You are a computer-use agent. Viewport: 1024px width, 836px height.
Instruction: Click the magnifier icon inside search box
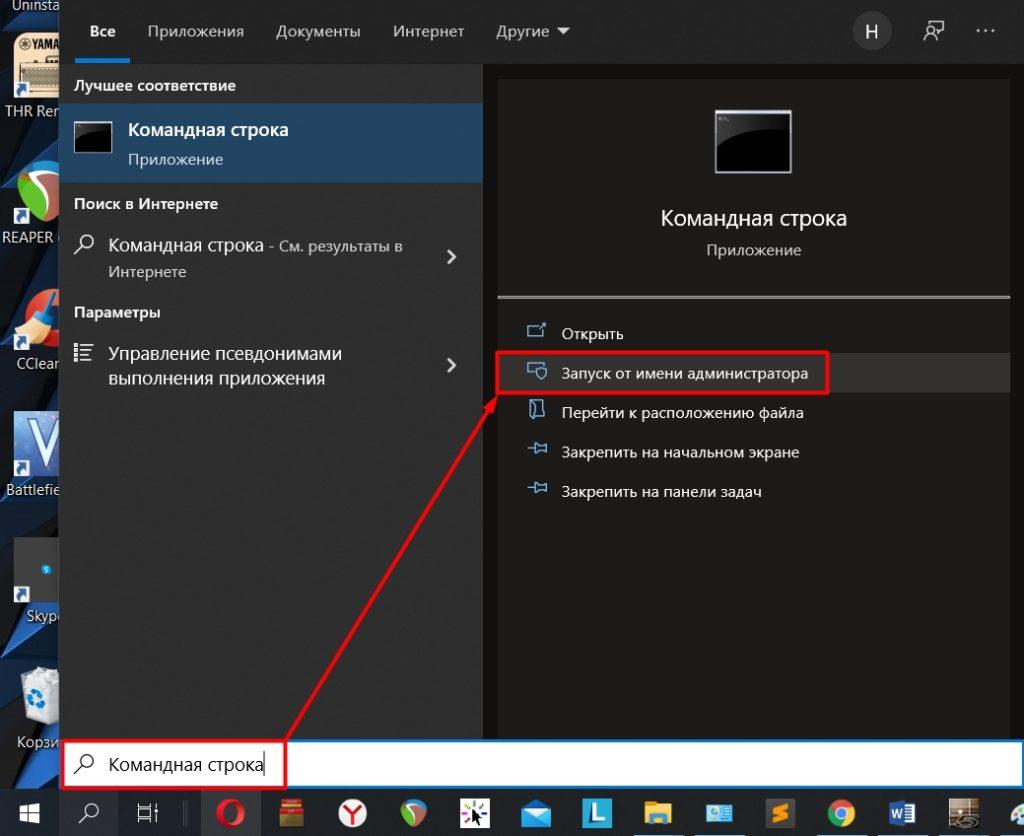[x=84, y=763]
